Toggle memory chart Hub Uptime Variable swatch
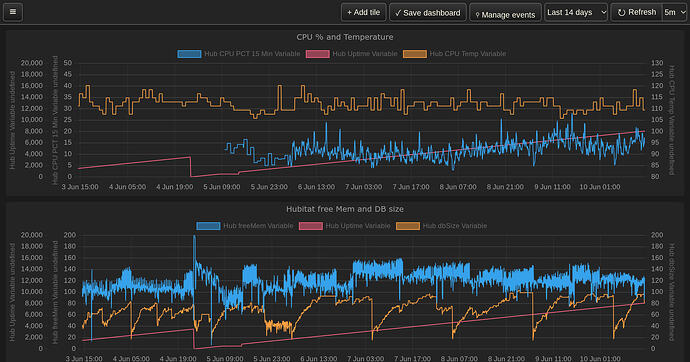This screenshot has height=362, width=690. click(311, 226)
